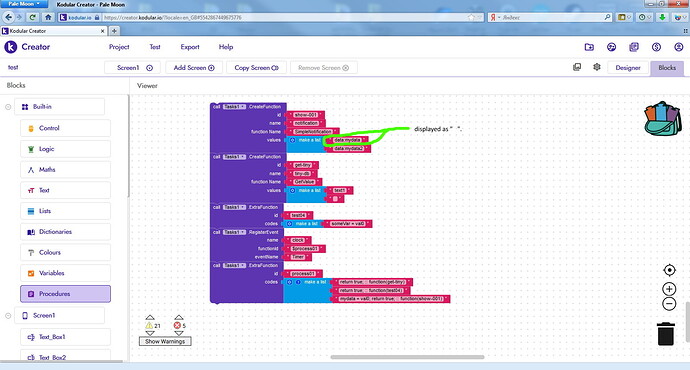Open the Control blocks category
The height and width of the screenshot is (370, 690).
click(65, 128)
